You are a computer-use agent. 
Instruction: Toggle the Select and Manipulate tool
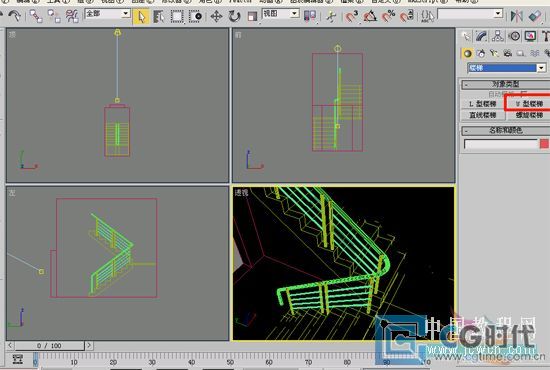click(330, 16)
